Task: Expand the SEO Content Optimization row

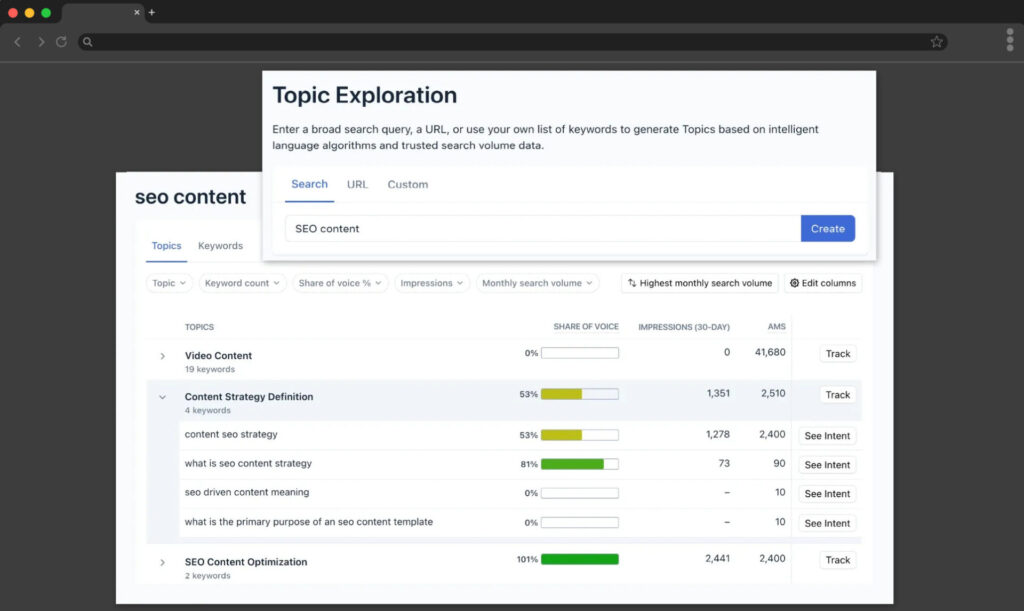Action: (163, 563)
